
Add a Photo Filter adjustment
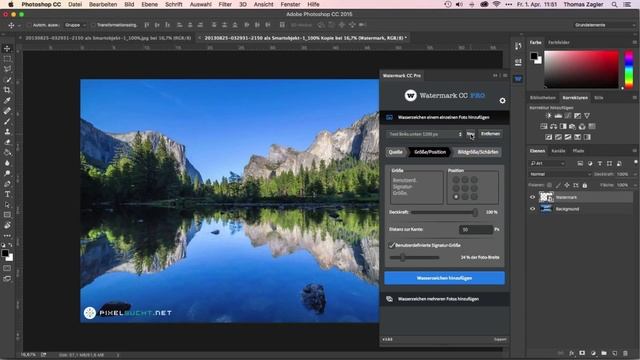[x=573, y=127]
